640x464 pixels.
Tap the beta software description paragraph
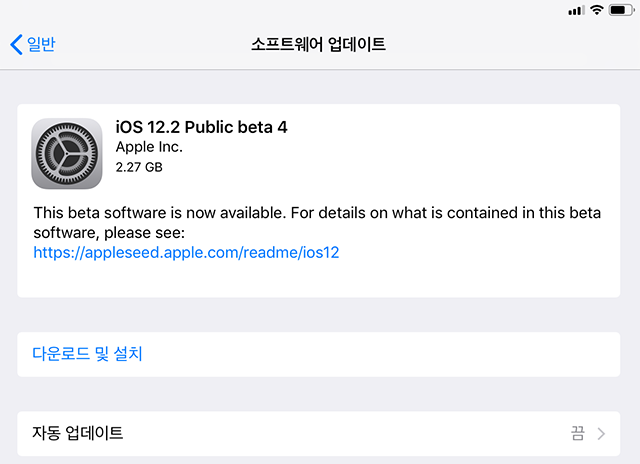point(317,223)
